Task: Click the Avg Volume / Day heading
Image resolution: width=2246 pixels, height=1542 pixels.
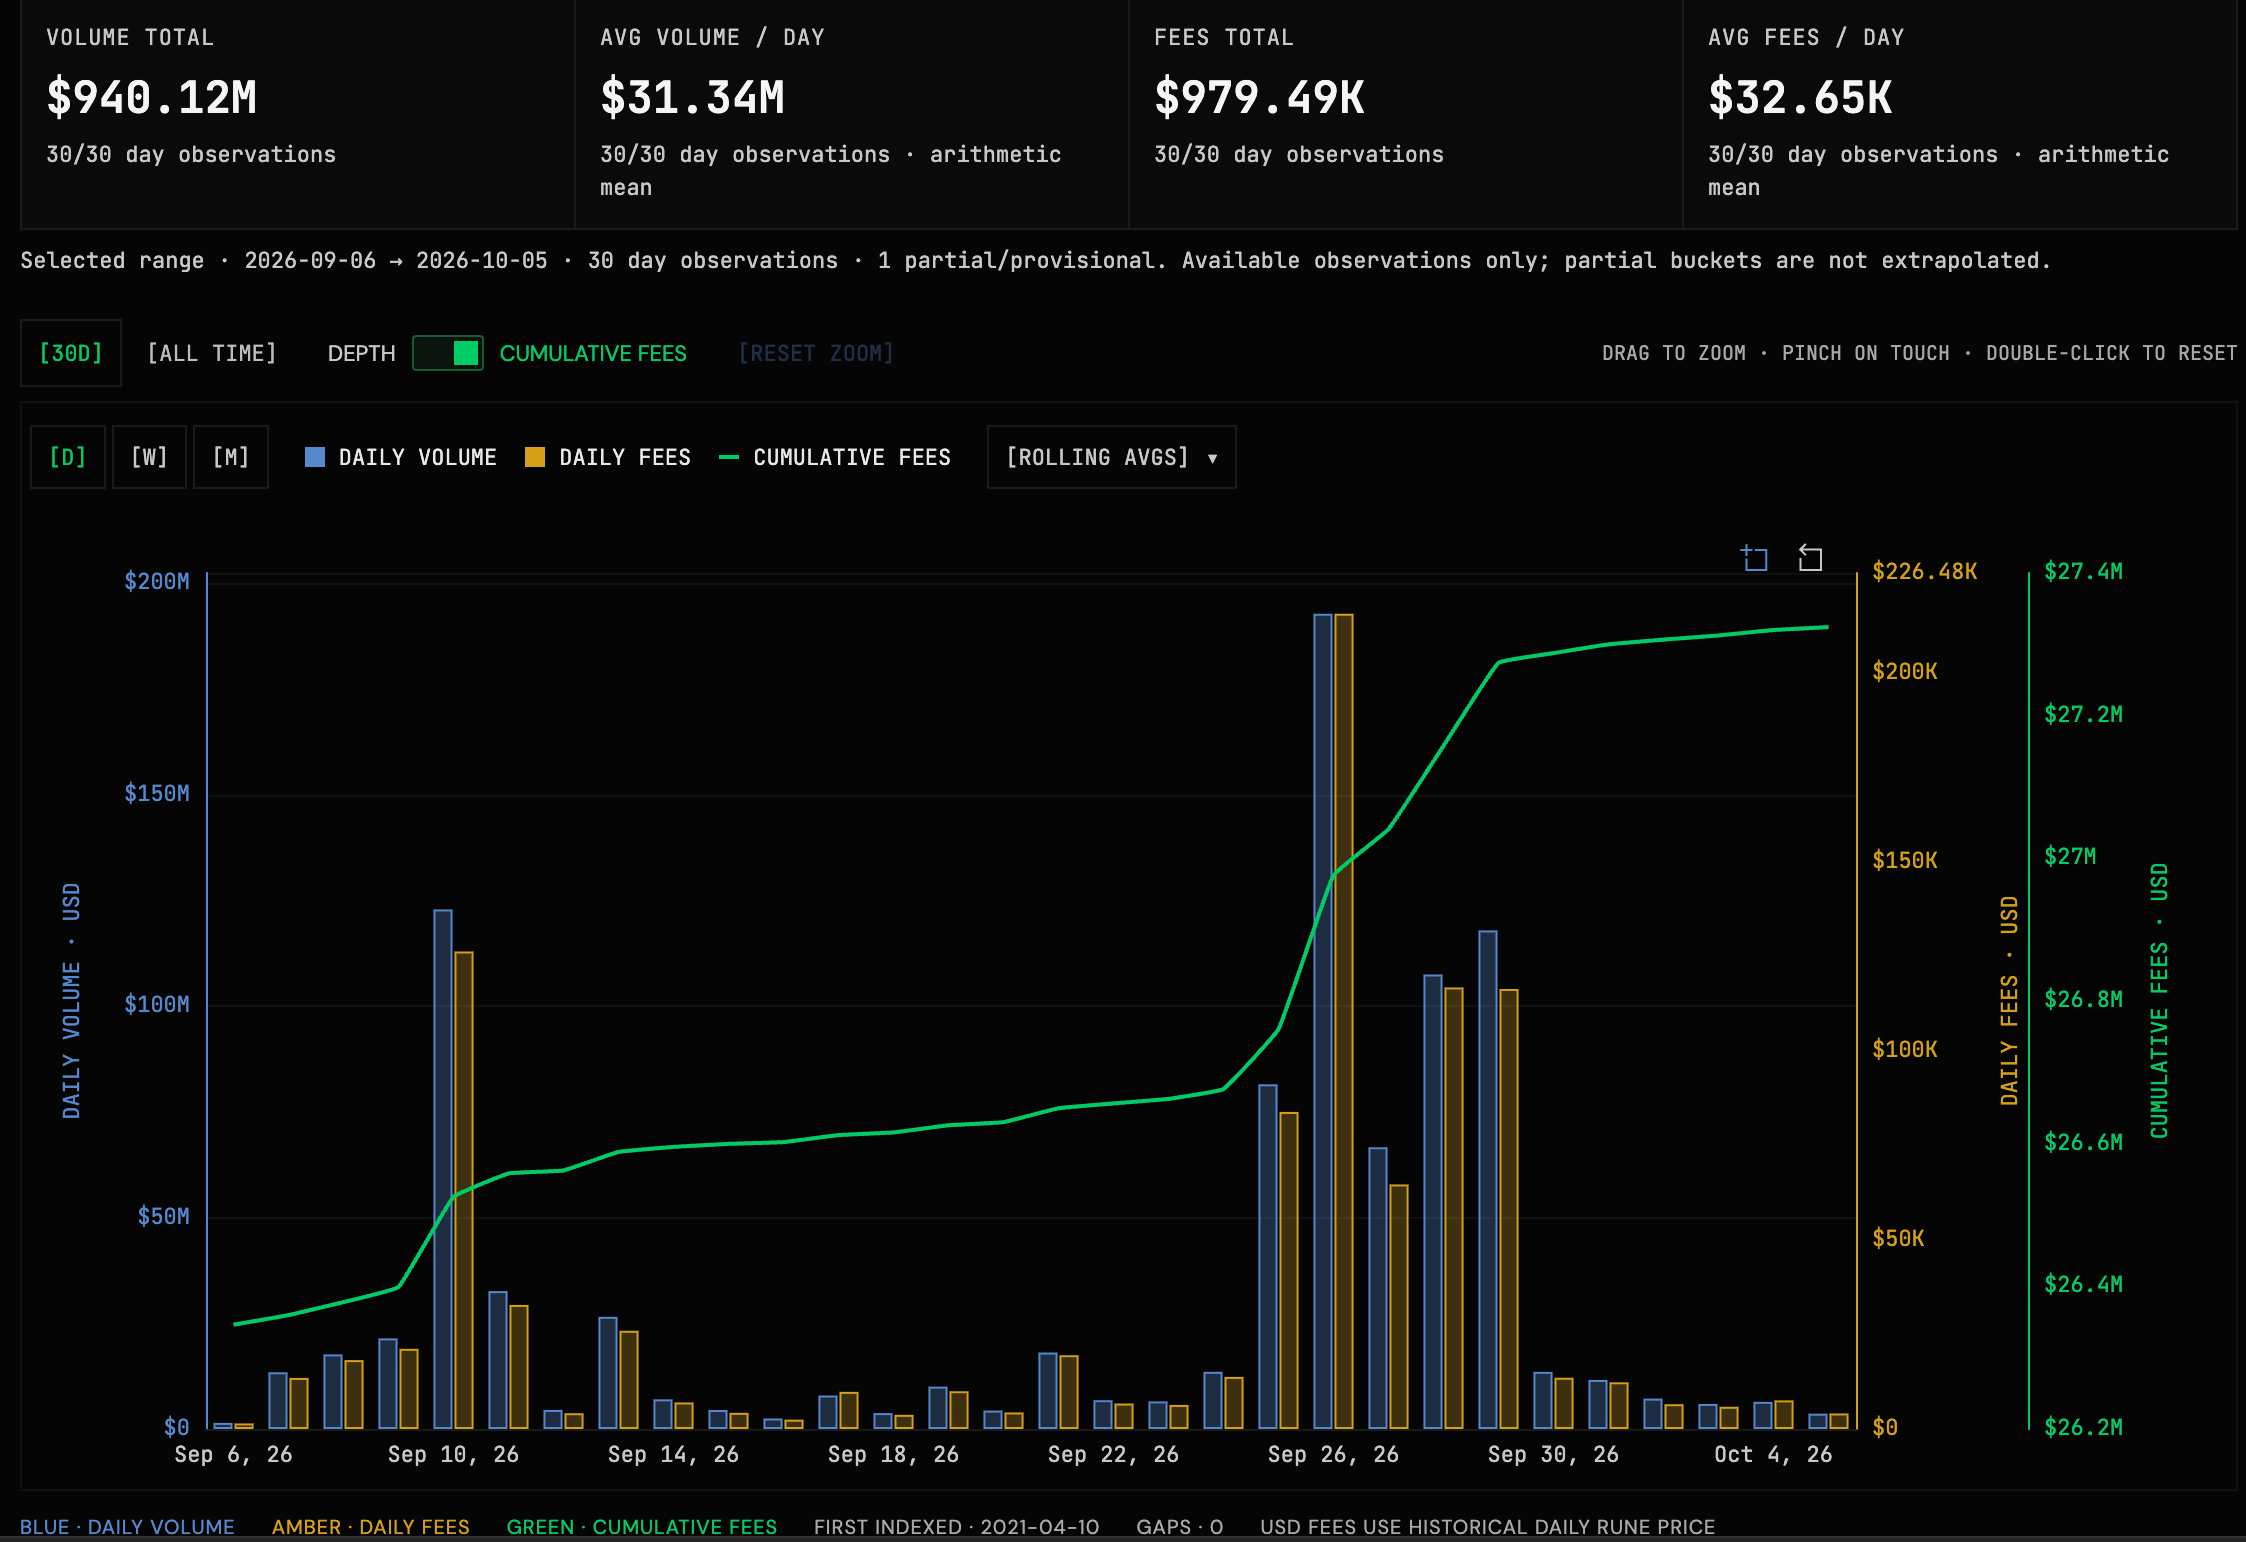Action: [712, 37]
